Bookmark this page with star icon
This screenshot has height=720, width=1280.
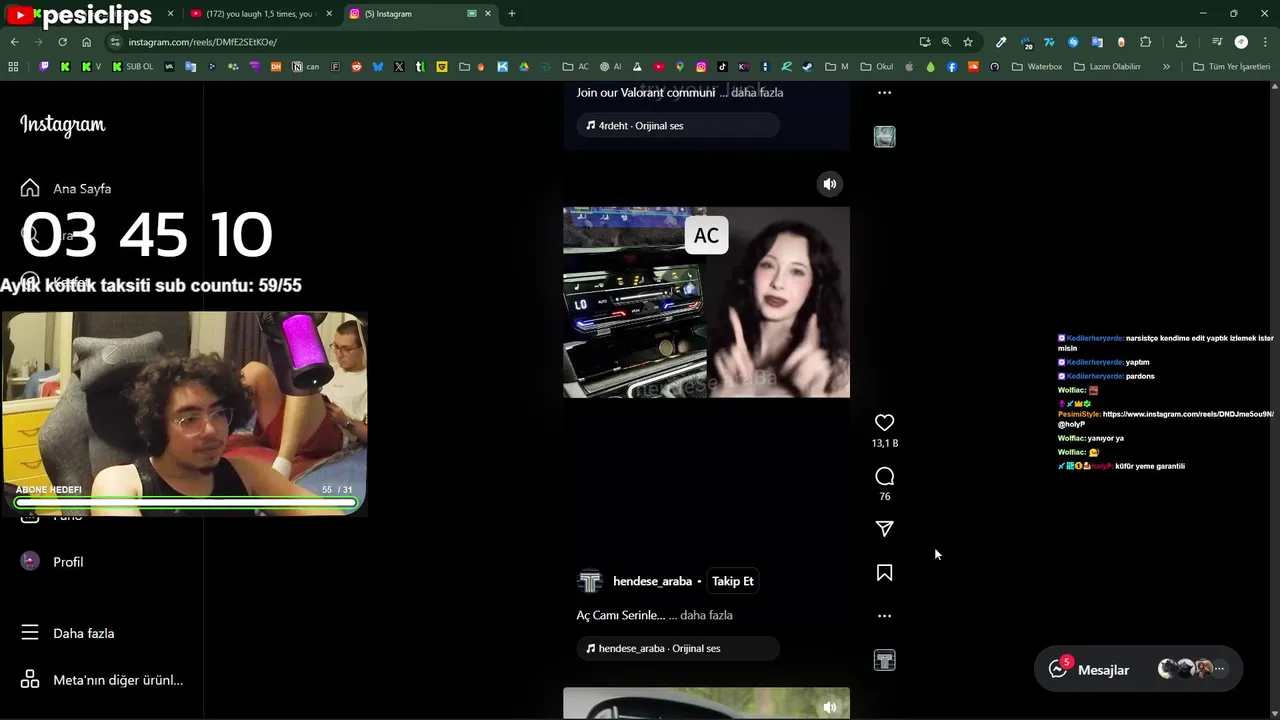[967, 42]
